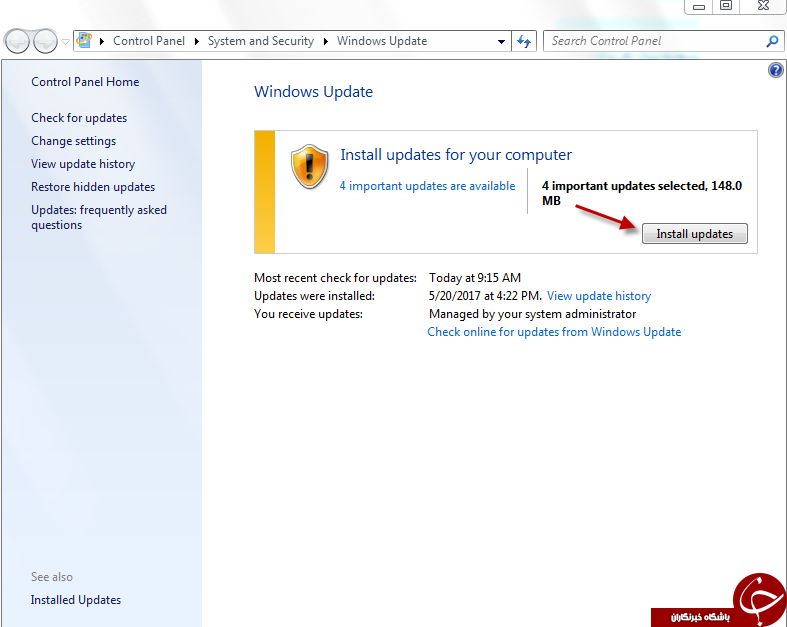Click 'You receive updates:' label
This screenshot has height=627, width=787.
tap(308, 314)
